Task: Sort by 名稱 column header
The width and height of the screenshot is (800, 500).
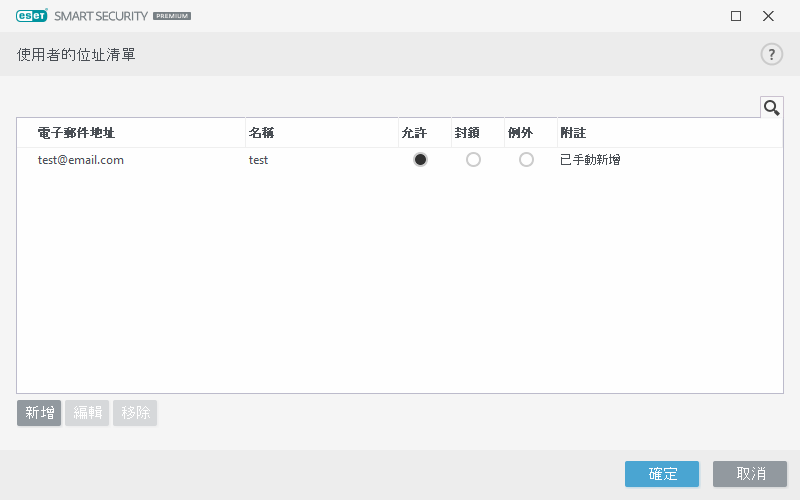Action: [x=262, y=133]
